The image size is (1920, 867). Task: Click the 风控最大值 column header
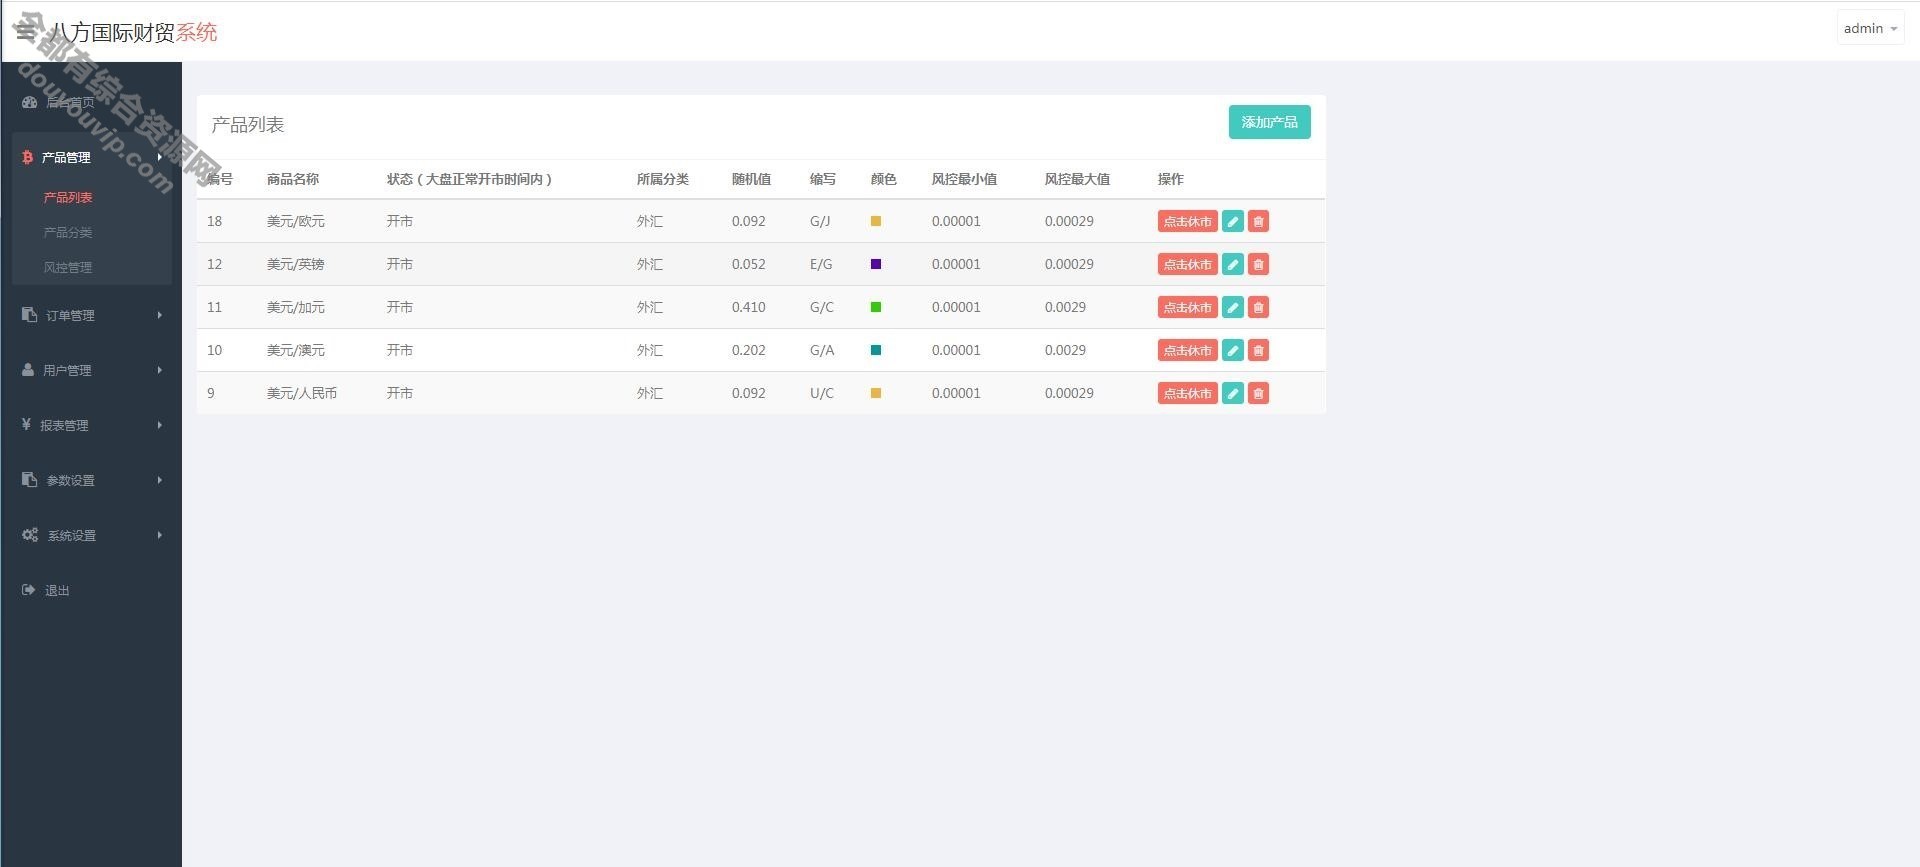[1077, 179]
